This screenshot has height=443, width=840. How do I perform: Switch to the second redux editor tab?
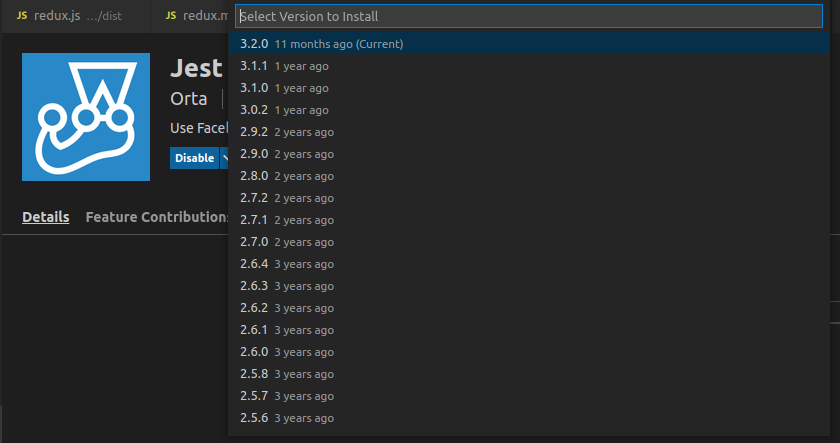click(x=190, y=16)
